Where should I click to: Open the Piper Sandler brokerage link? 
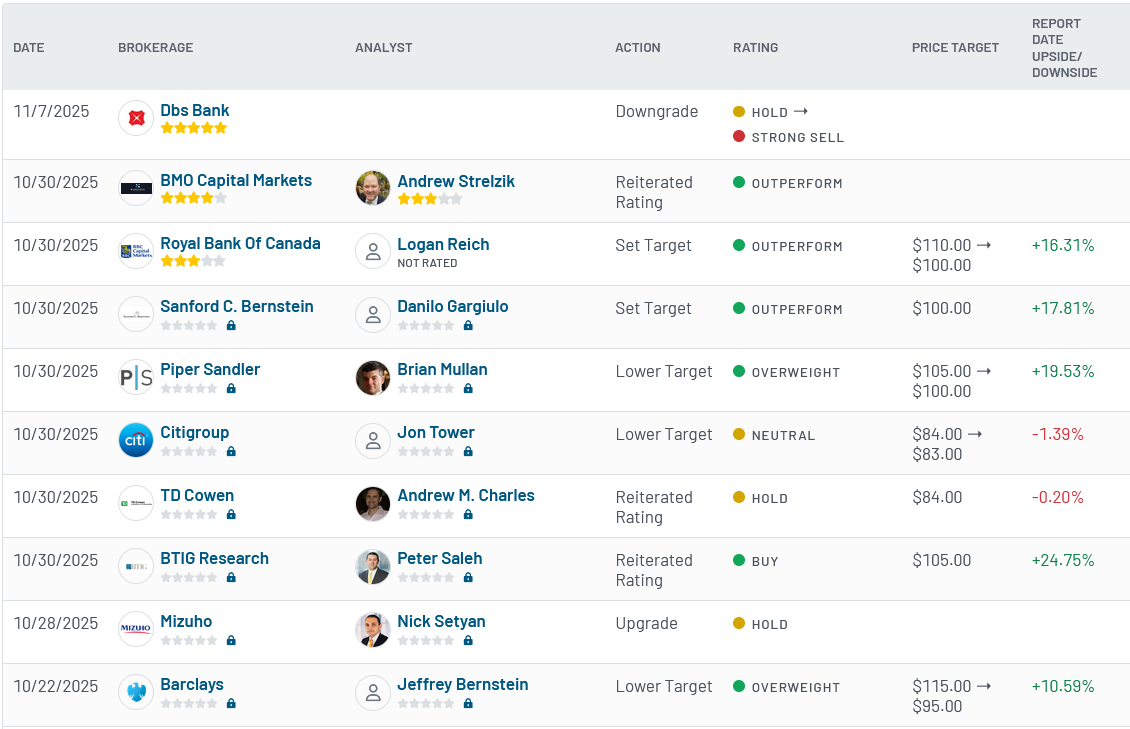tap(210, 370)
